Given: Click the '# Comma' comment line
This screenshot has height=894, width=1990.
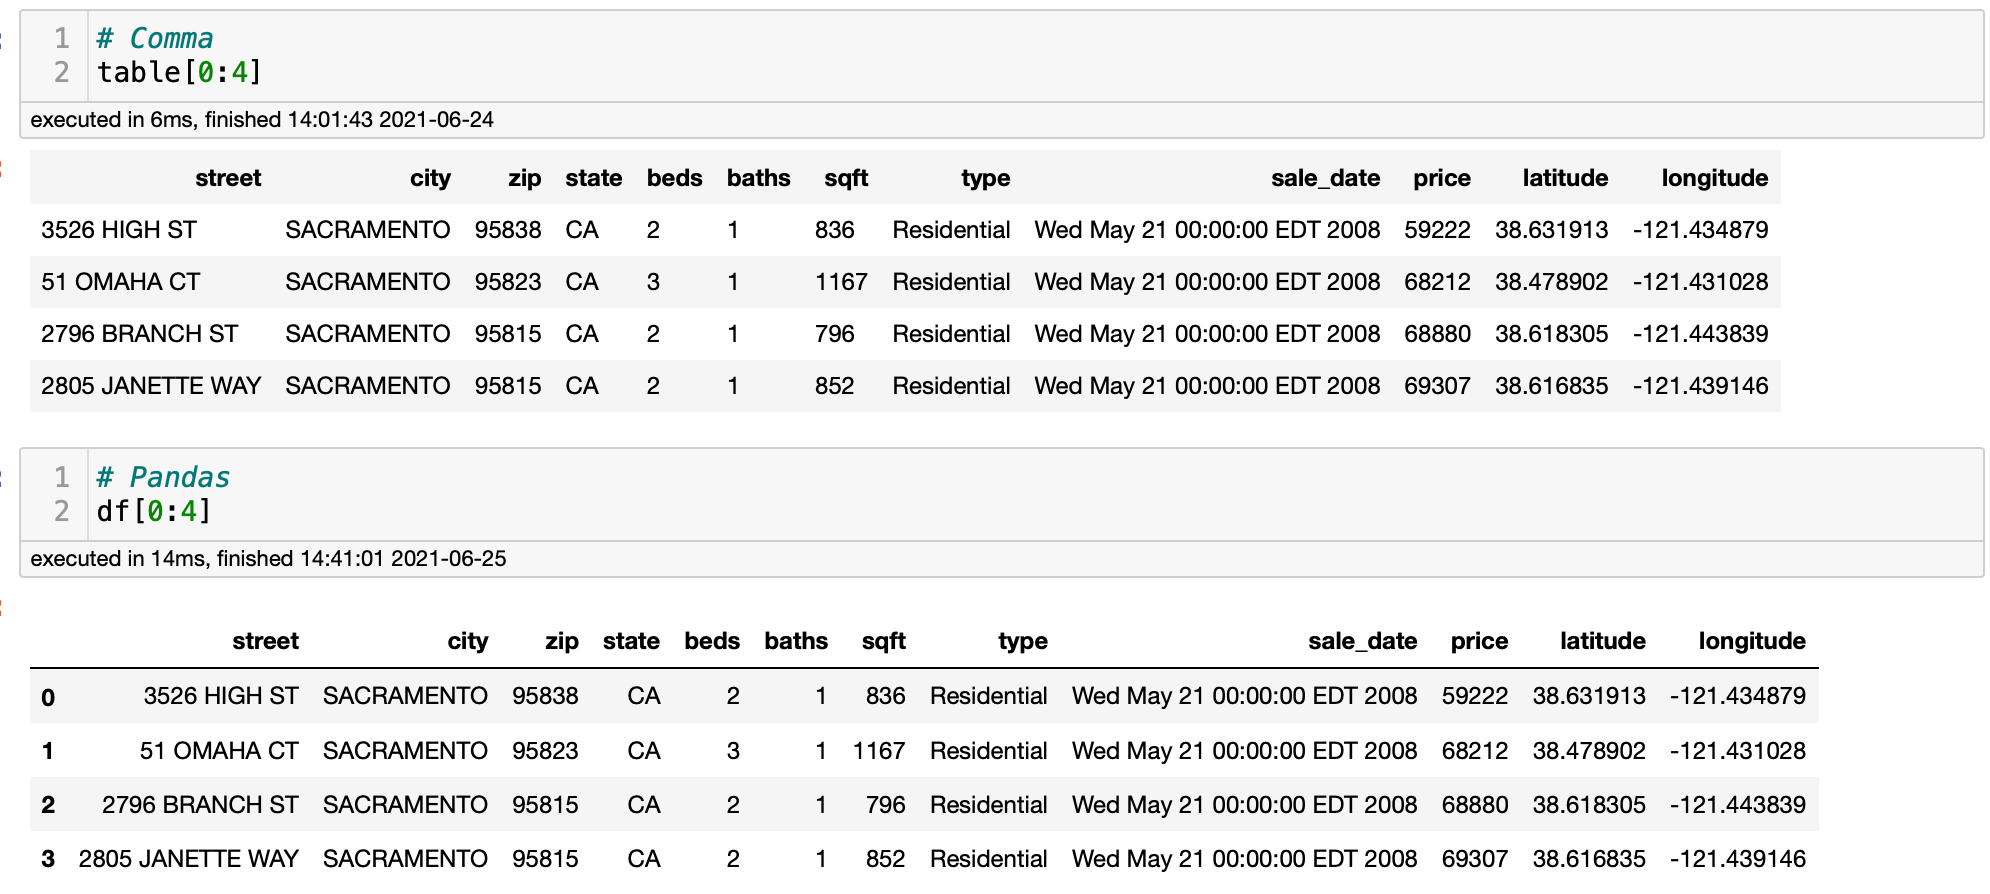Looking at the screenshot, I should 154,39.
